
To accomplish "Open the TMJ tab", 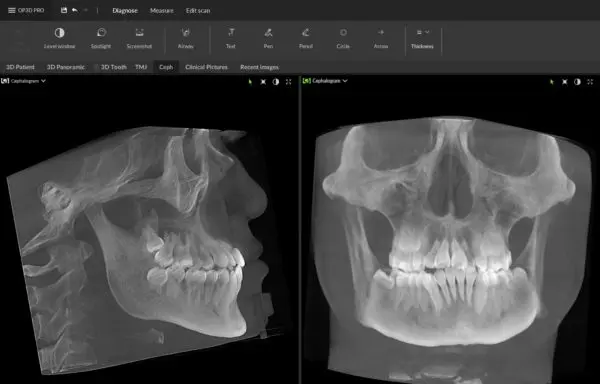I will [141, 67].
